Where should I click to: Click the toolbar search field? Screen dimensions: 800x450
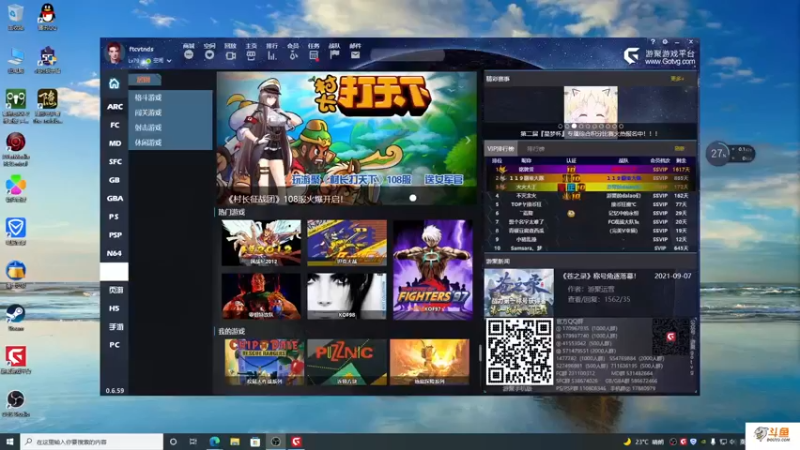[x=408, y=55]
